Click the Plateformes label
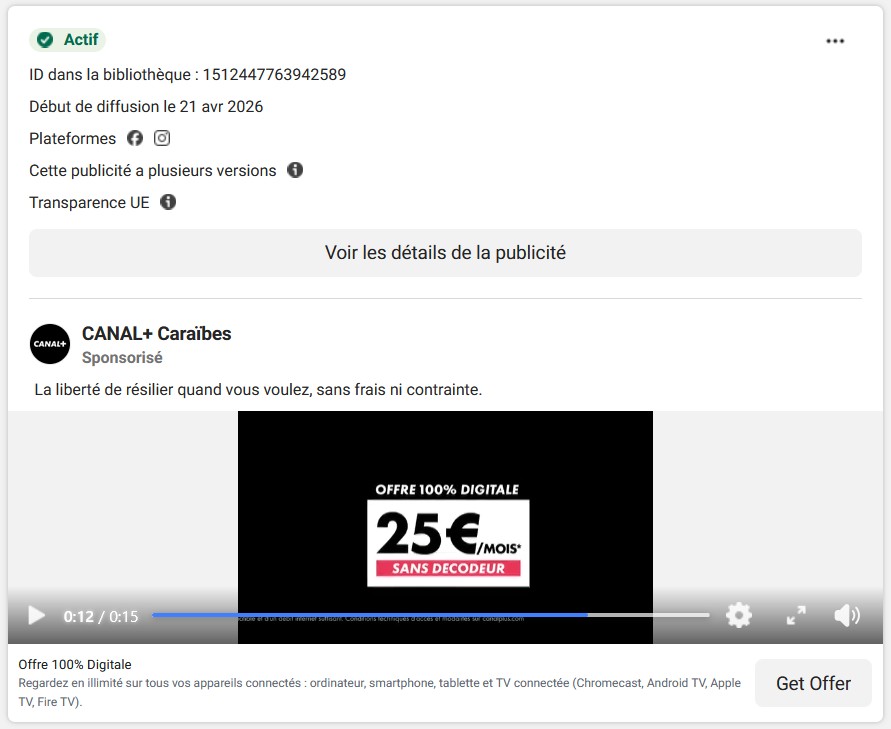Viewport: 891px width, 729px height. [x=73, y=139]
